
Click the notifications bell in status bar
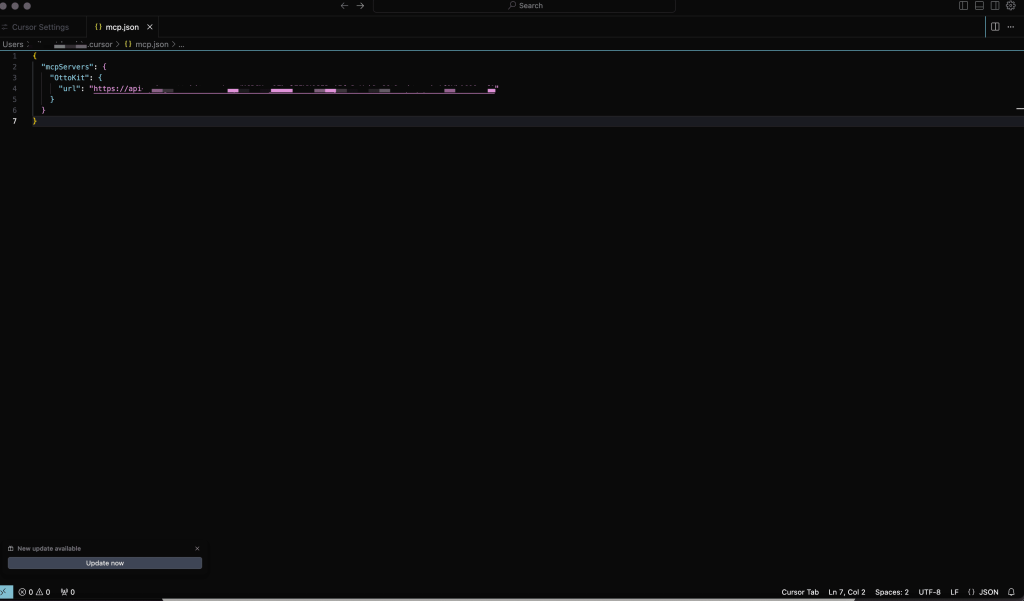(1011, 592)
